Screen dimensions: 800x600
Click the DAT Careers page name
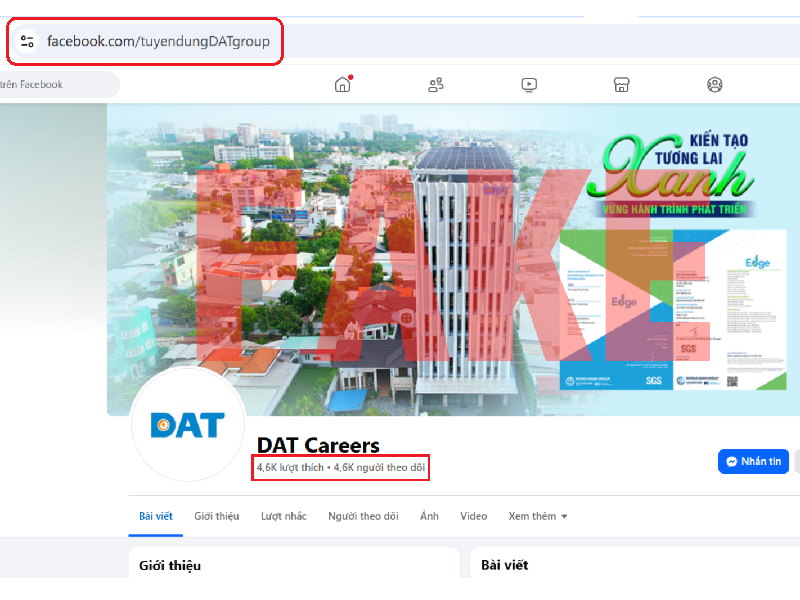click(x=318, y=445)
